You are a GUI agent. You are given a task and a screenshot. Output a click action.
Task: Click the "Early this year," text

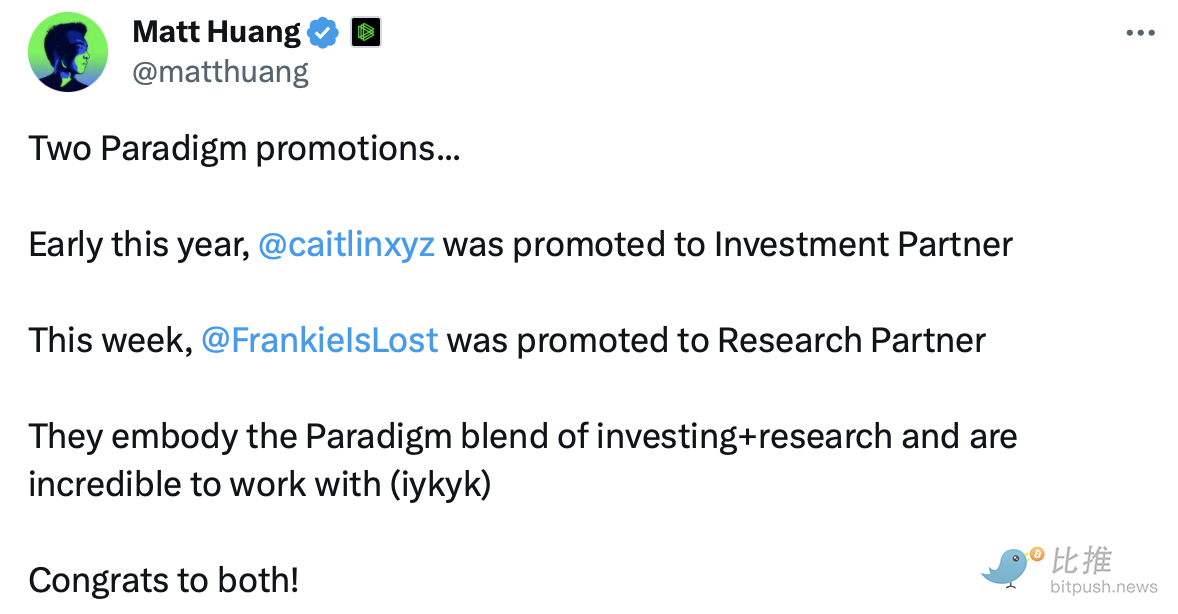pos(138,245)
